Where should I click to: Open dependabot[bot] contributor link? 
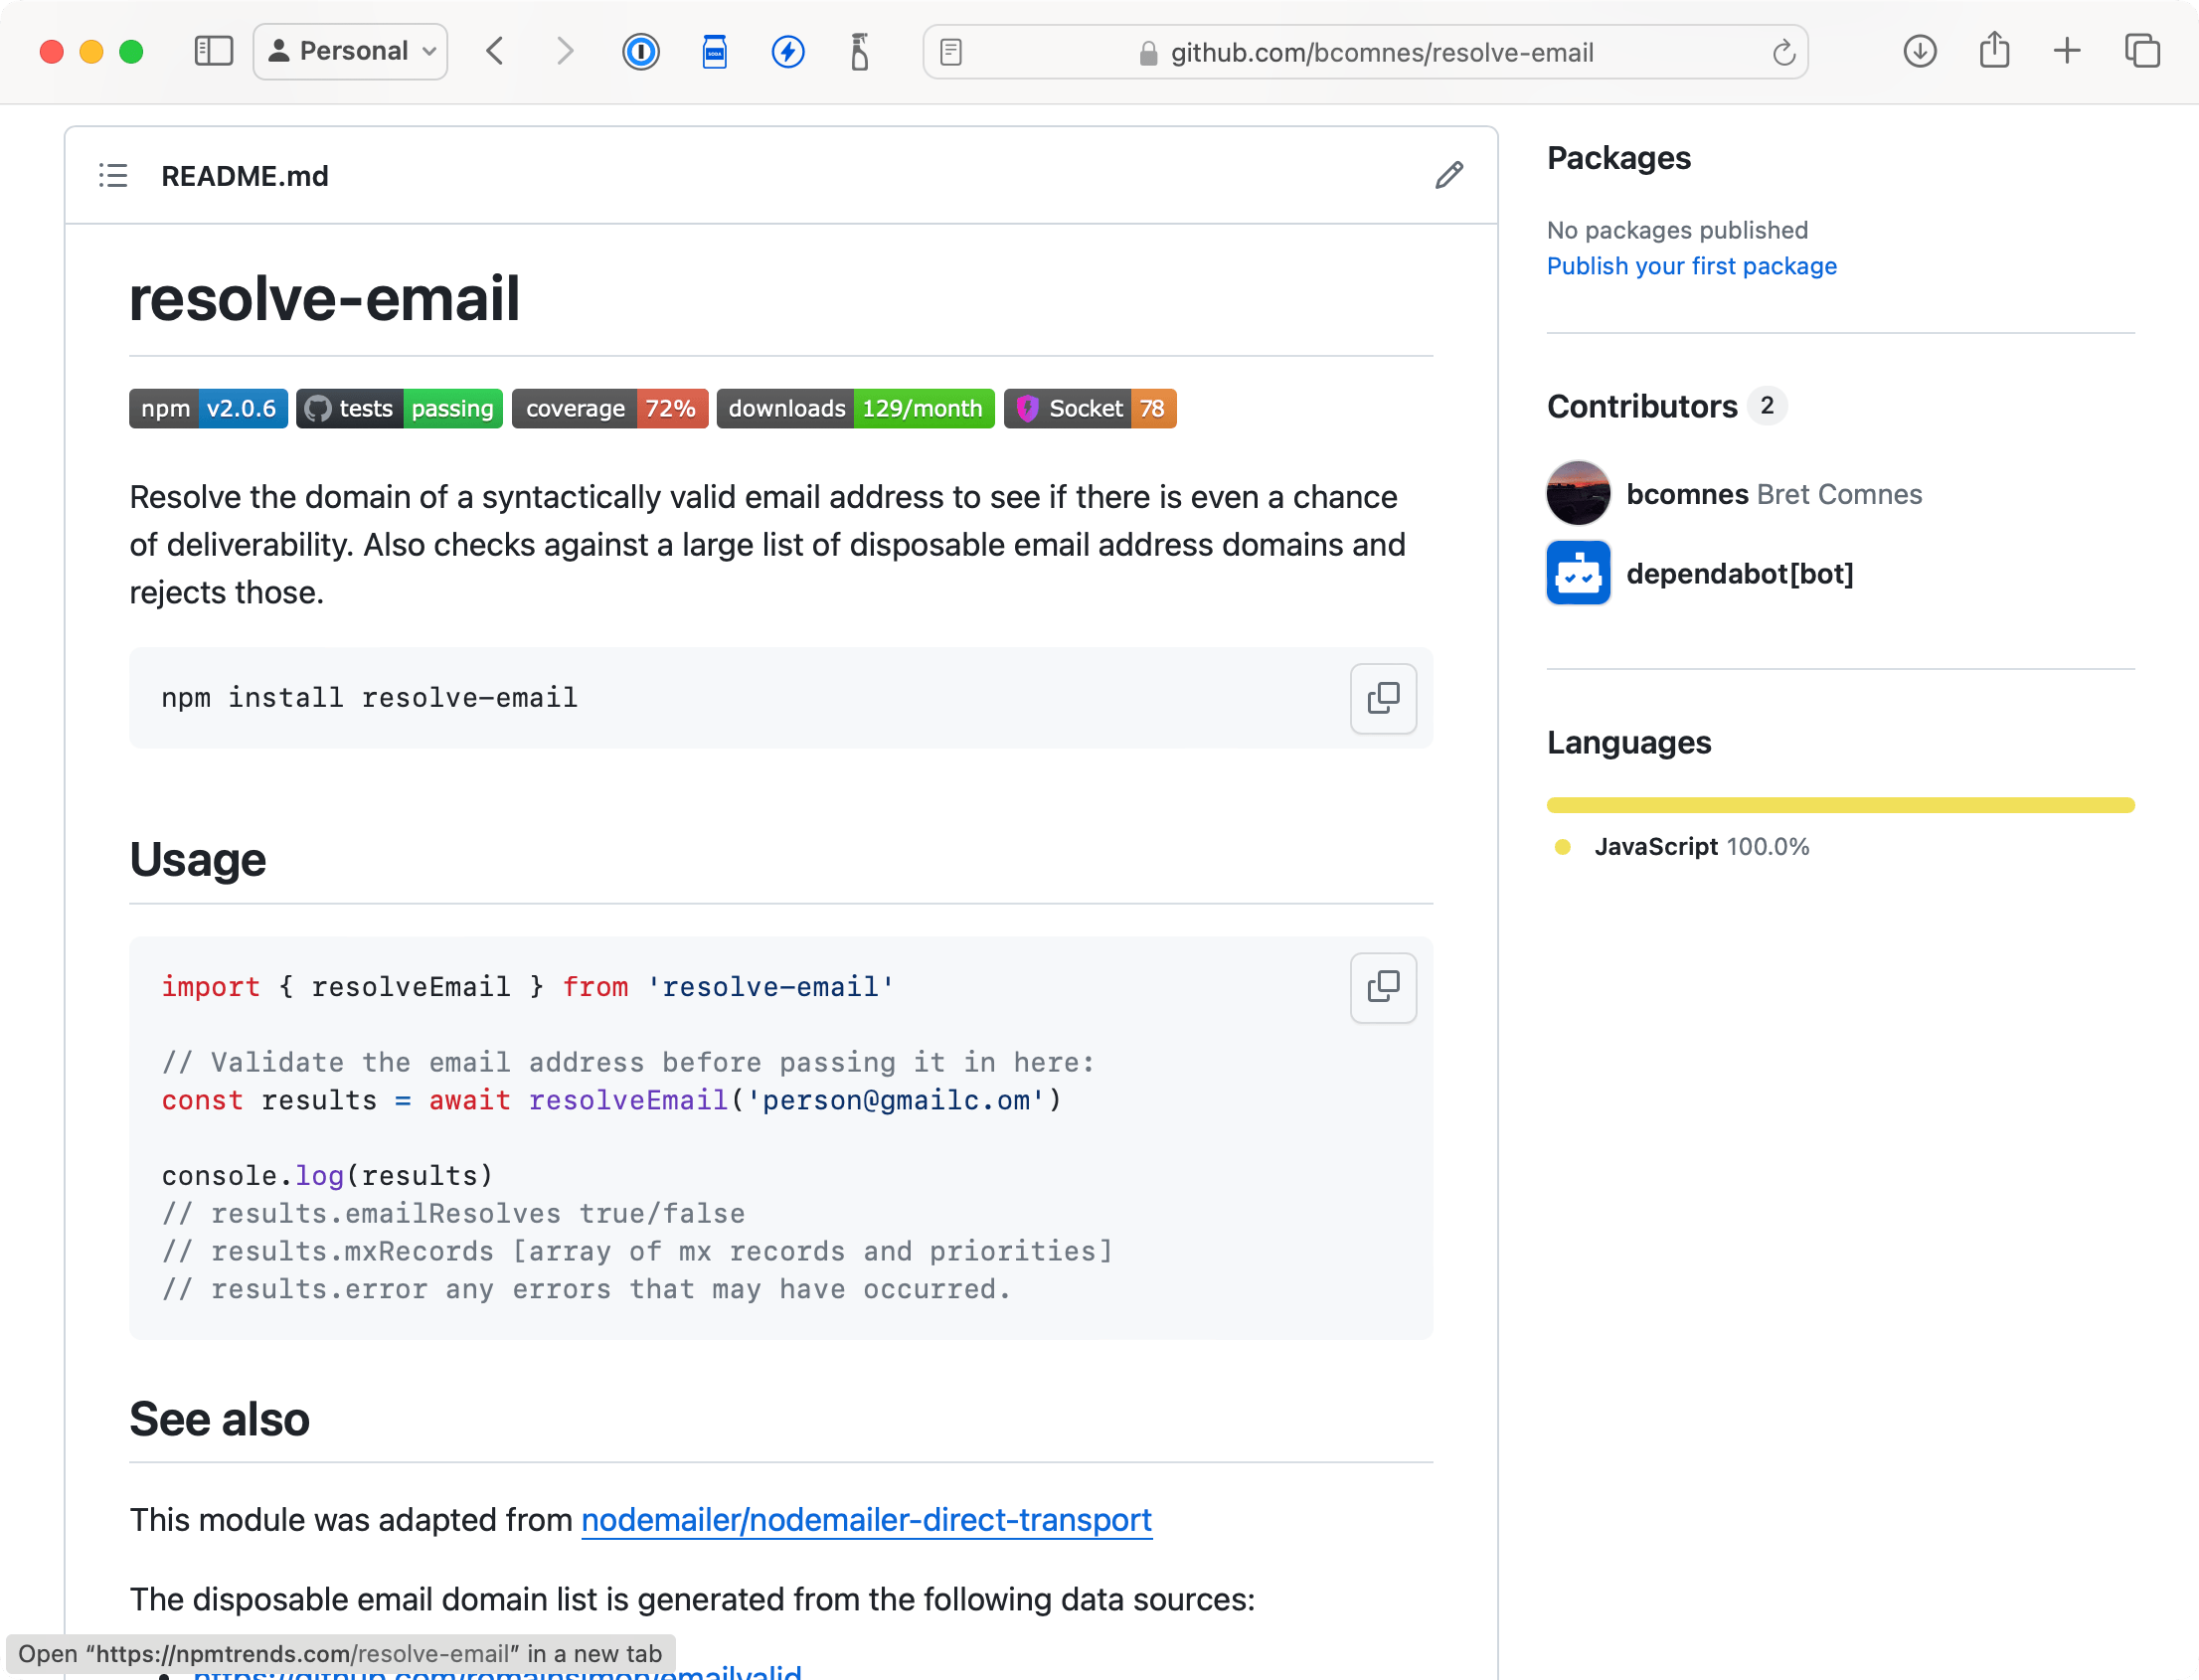coord(1740,574)
